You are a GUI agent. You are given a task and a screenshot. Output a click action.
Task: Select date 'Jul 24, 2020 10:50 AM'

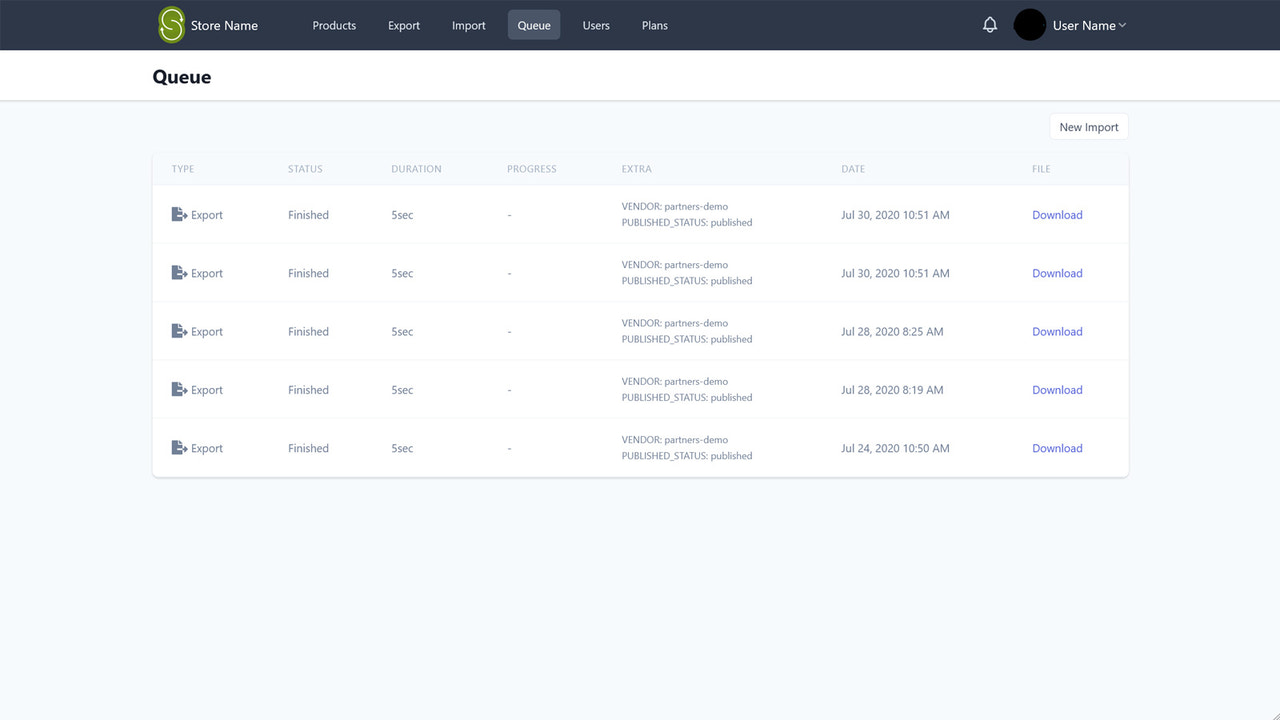[895, 448]
